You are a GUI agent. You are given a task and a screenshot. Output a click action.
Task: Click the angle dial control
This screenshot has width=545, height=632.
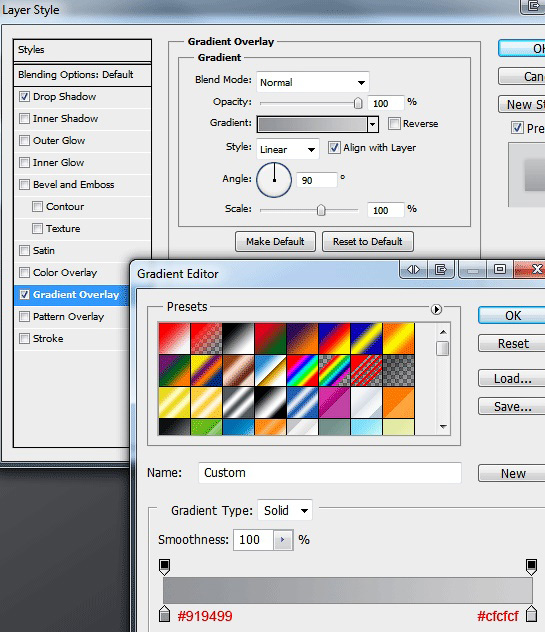click(x=274, y=180)
